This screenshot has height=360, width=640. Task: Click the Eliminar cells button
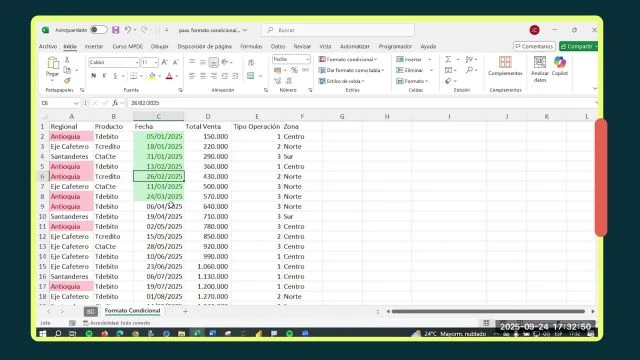click(410, 70)
